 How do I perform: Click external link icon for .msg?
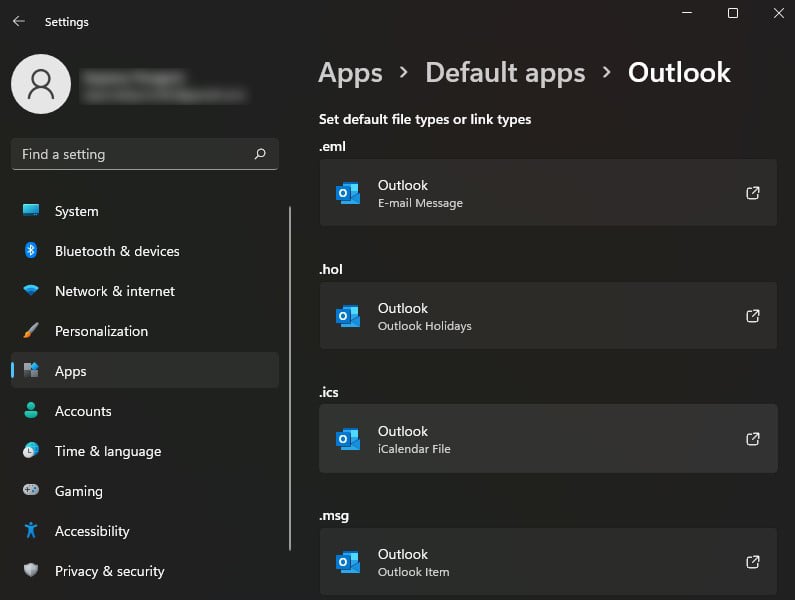tap(753, 562)
